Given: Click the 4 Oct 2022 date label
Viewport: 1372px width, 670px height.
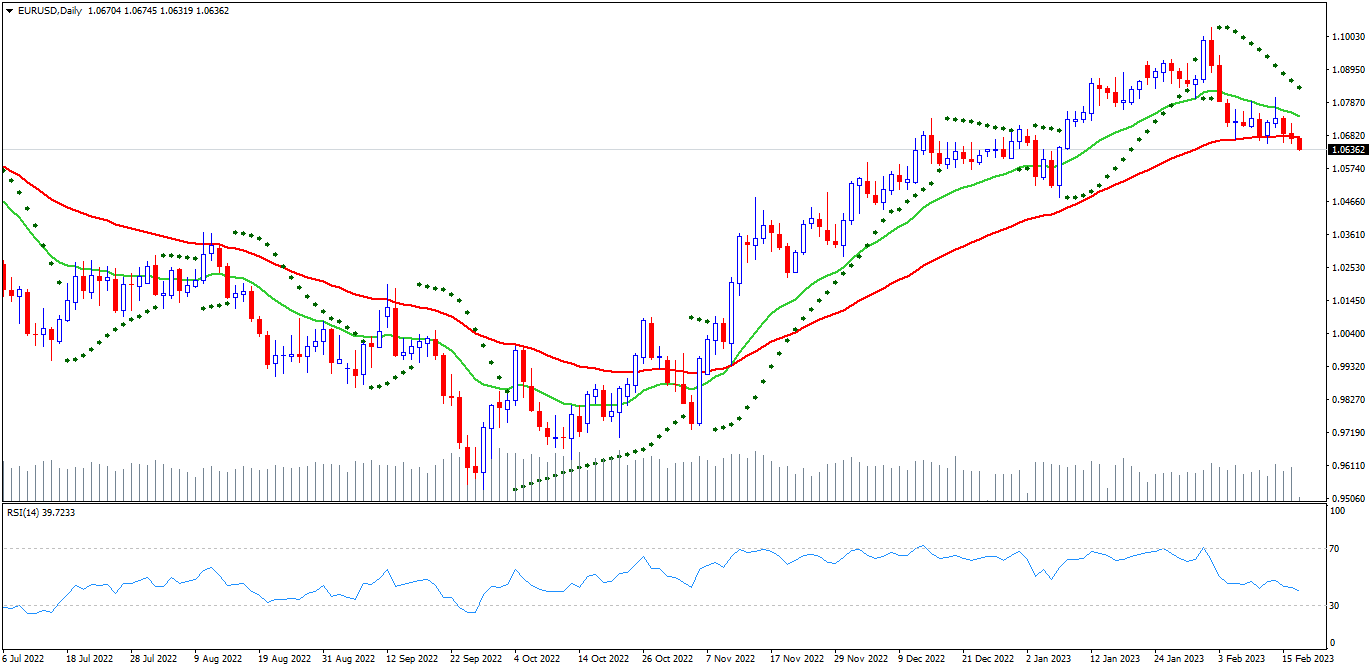Looking at the screenshot, I should tap(538, 660).
